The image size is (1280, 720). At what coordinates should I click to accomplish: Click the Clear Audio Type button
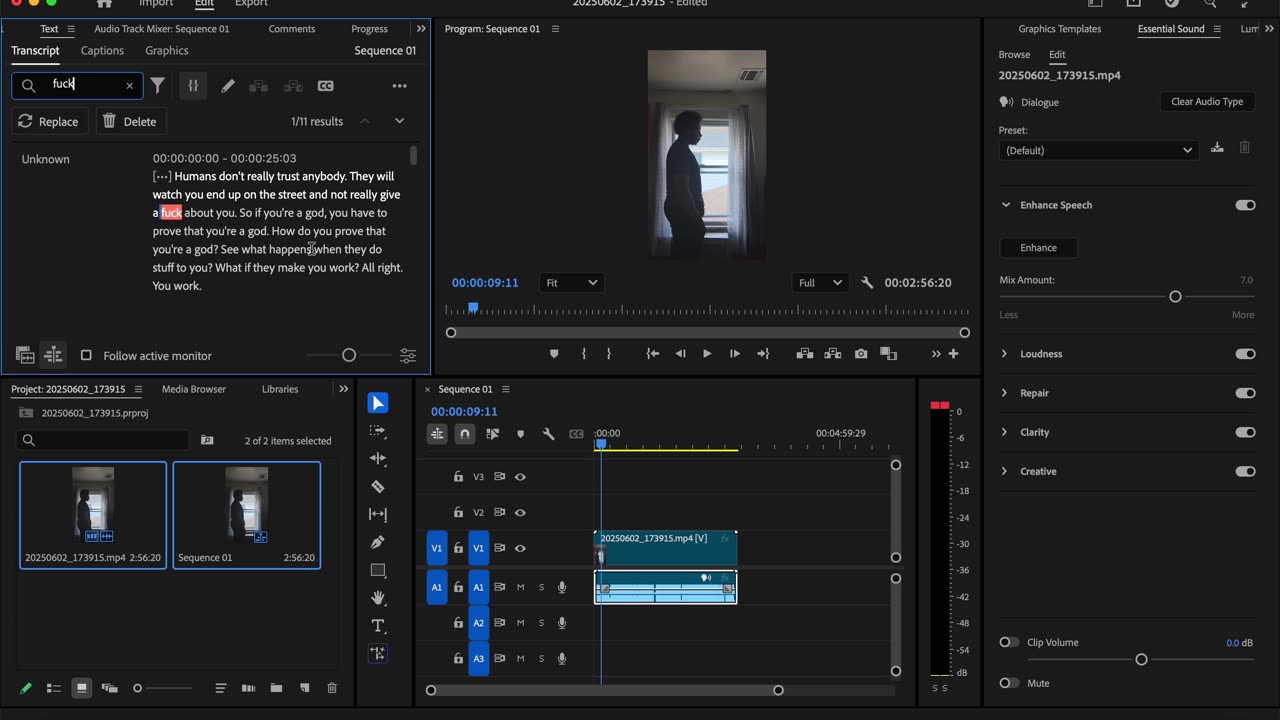[x=1207, y=102]
